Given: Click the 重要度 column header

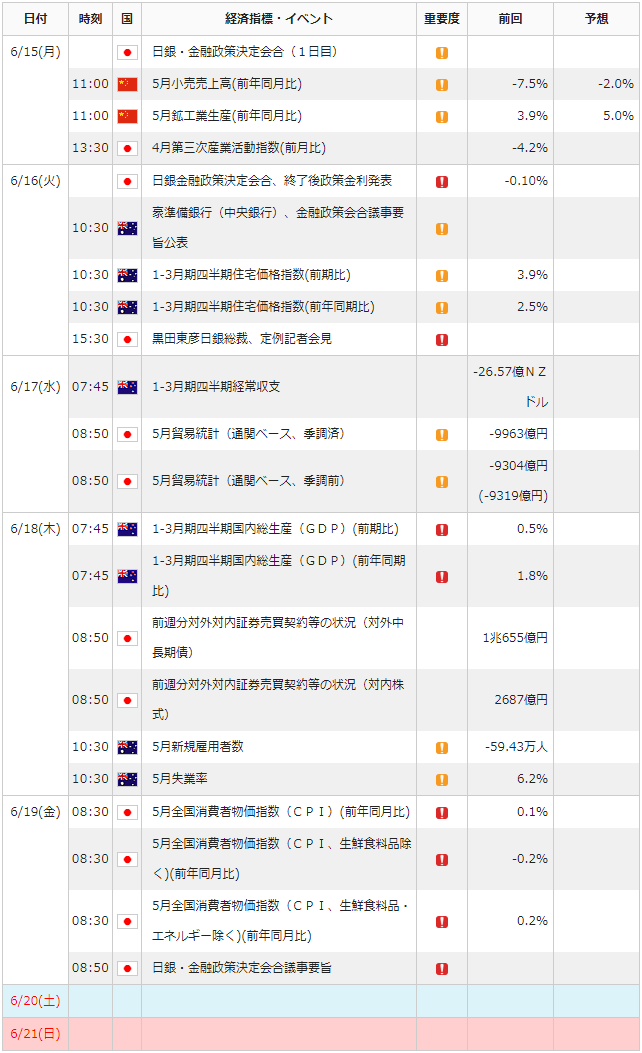Looking at the screenshot, I should [x=442, y=19].
